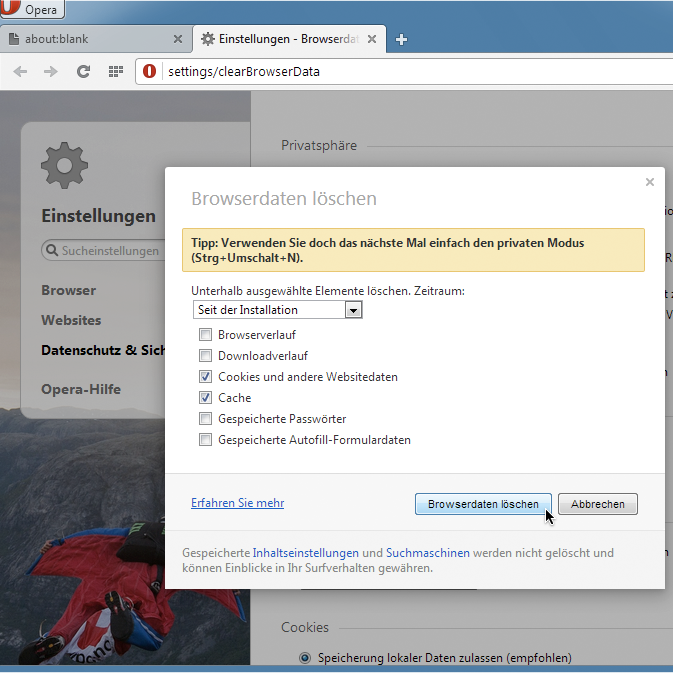This screenshot has height=673, width=673.
Task: Open the Zeitraum dropdown Seit der Installation
Action: (278, 309)
